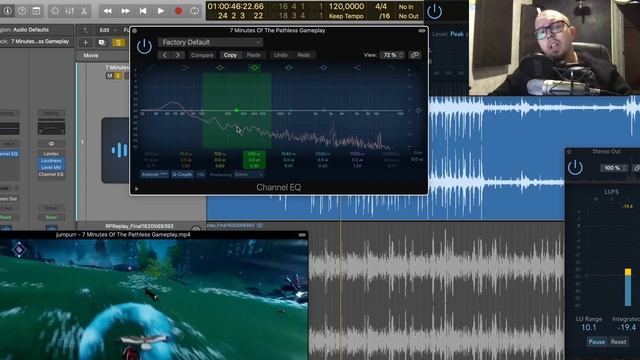Toggle Stereo Out Loudness Meter power button
The width and height of the screenshot is (640, 360).
point(575,167)
